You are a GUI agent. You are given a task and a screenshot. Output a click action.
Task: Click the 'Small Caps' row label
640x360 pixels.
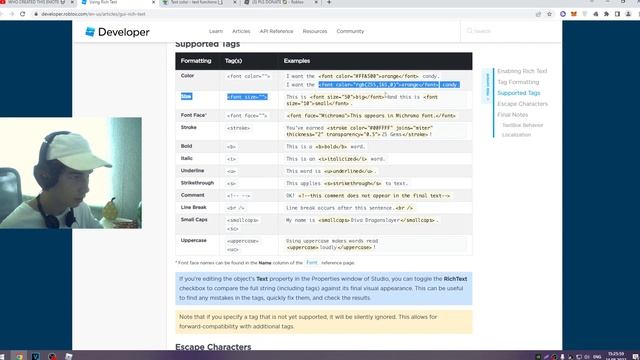pos(194,220)
